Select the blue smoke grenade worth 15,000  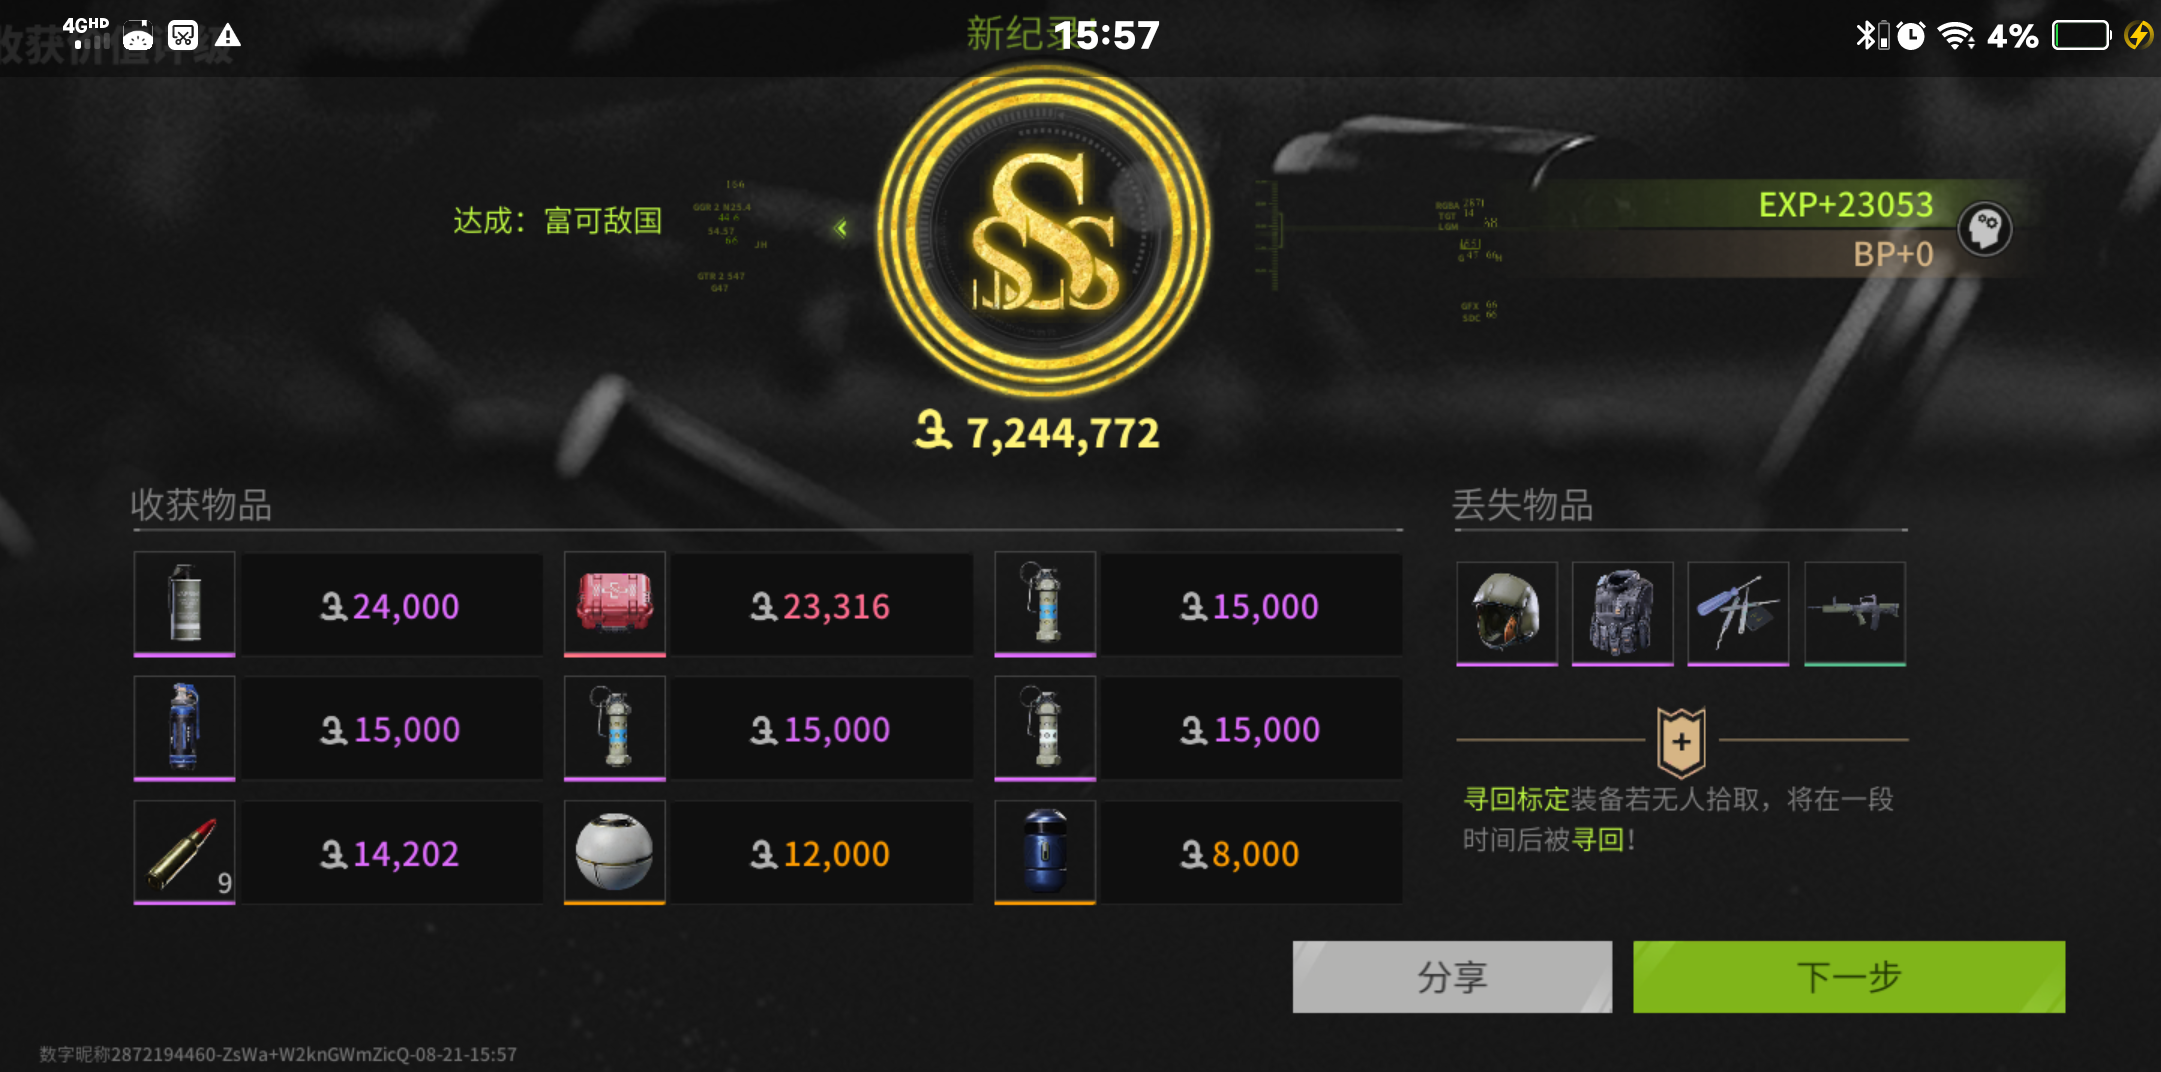tap(185, 728)
